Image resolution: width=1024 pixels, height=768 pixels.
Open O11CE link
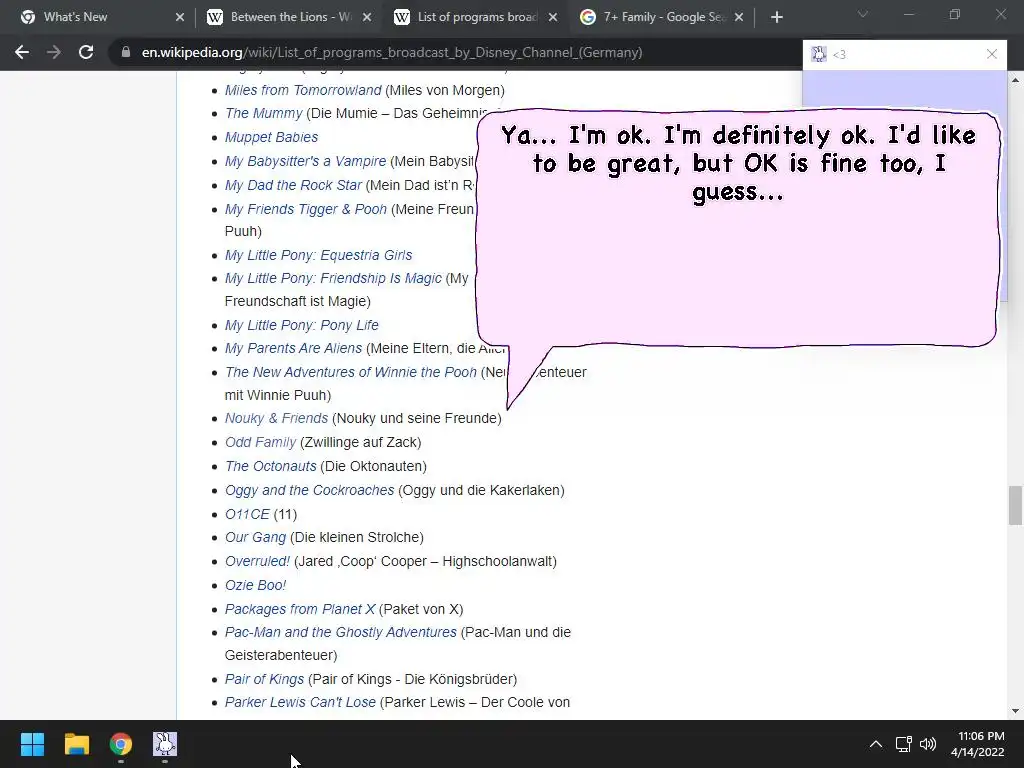pos(247,515)
